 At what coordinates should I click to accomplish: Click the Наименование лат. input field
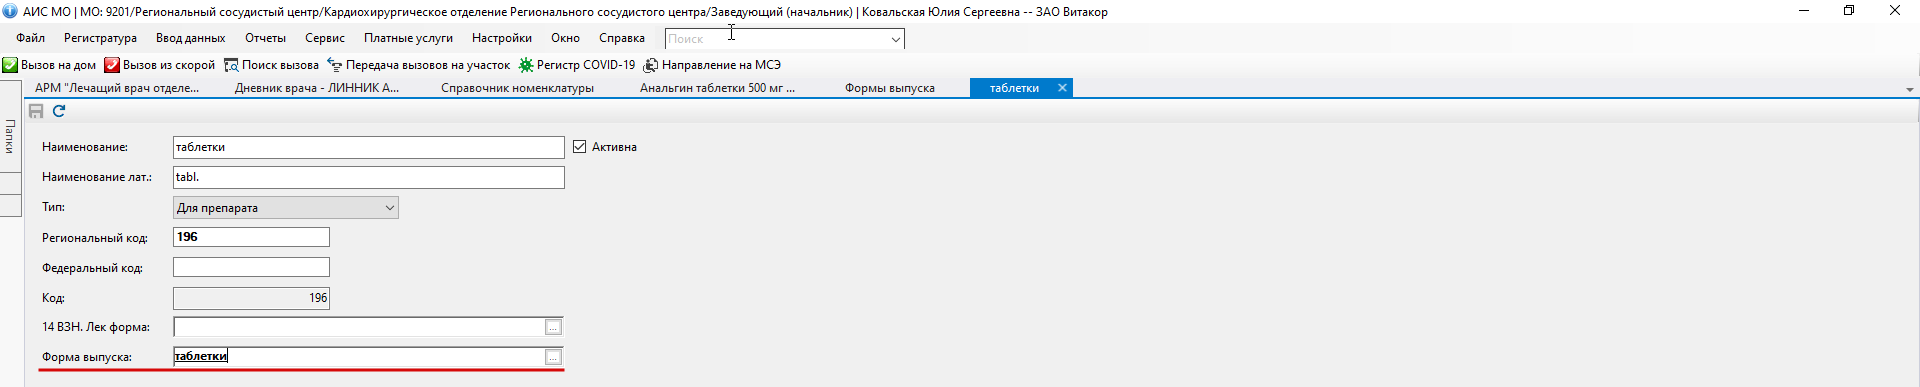click(369, 177)
